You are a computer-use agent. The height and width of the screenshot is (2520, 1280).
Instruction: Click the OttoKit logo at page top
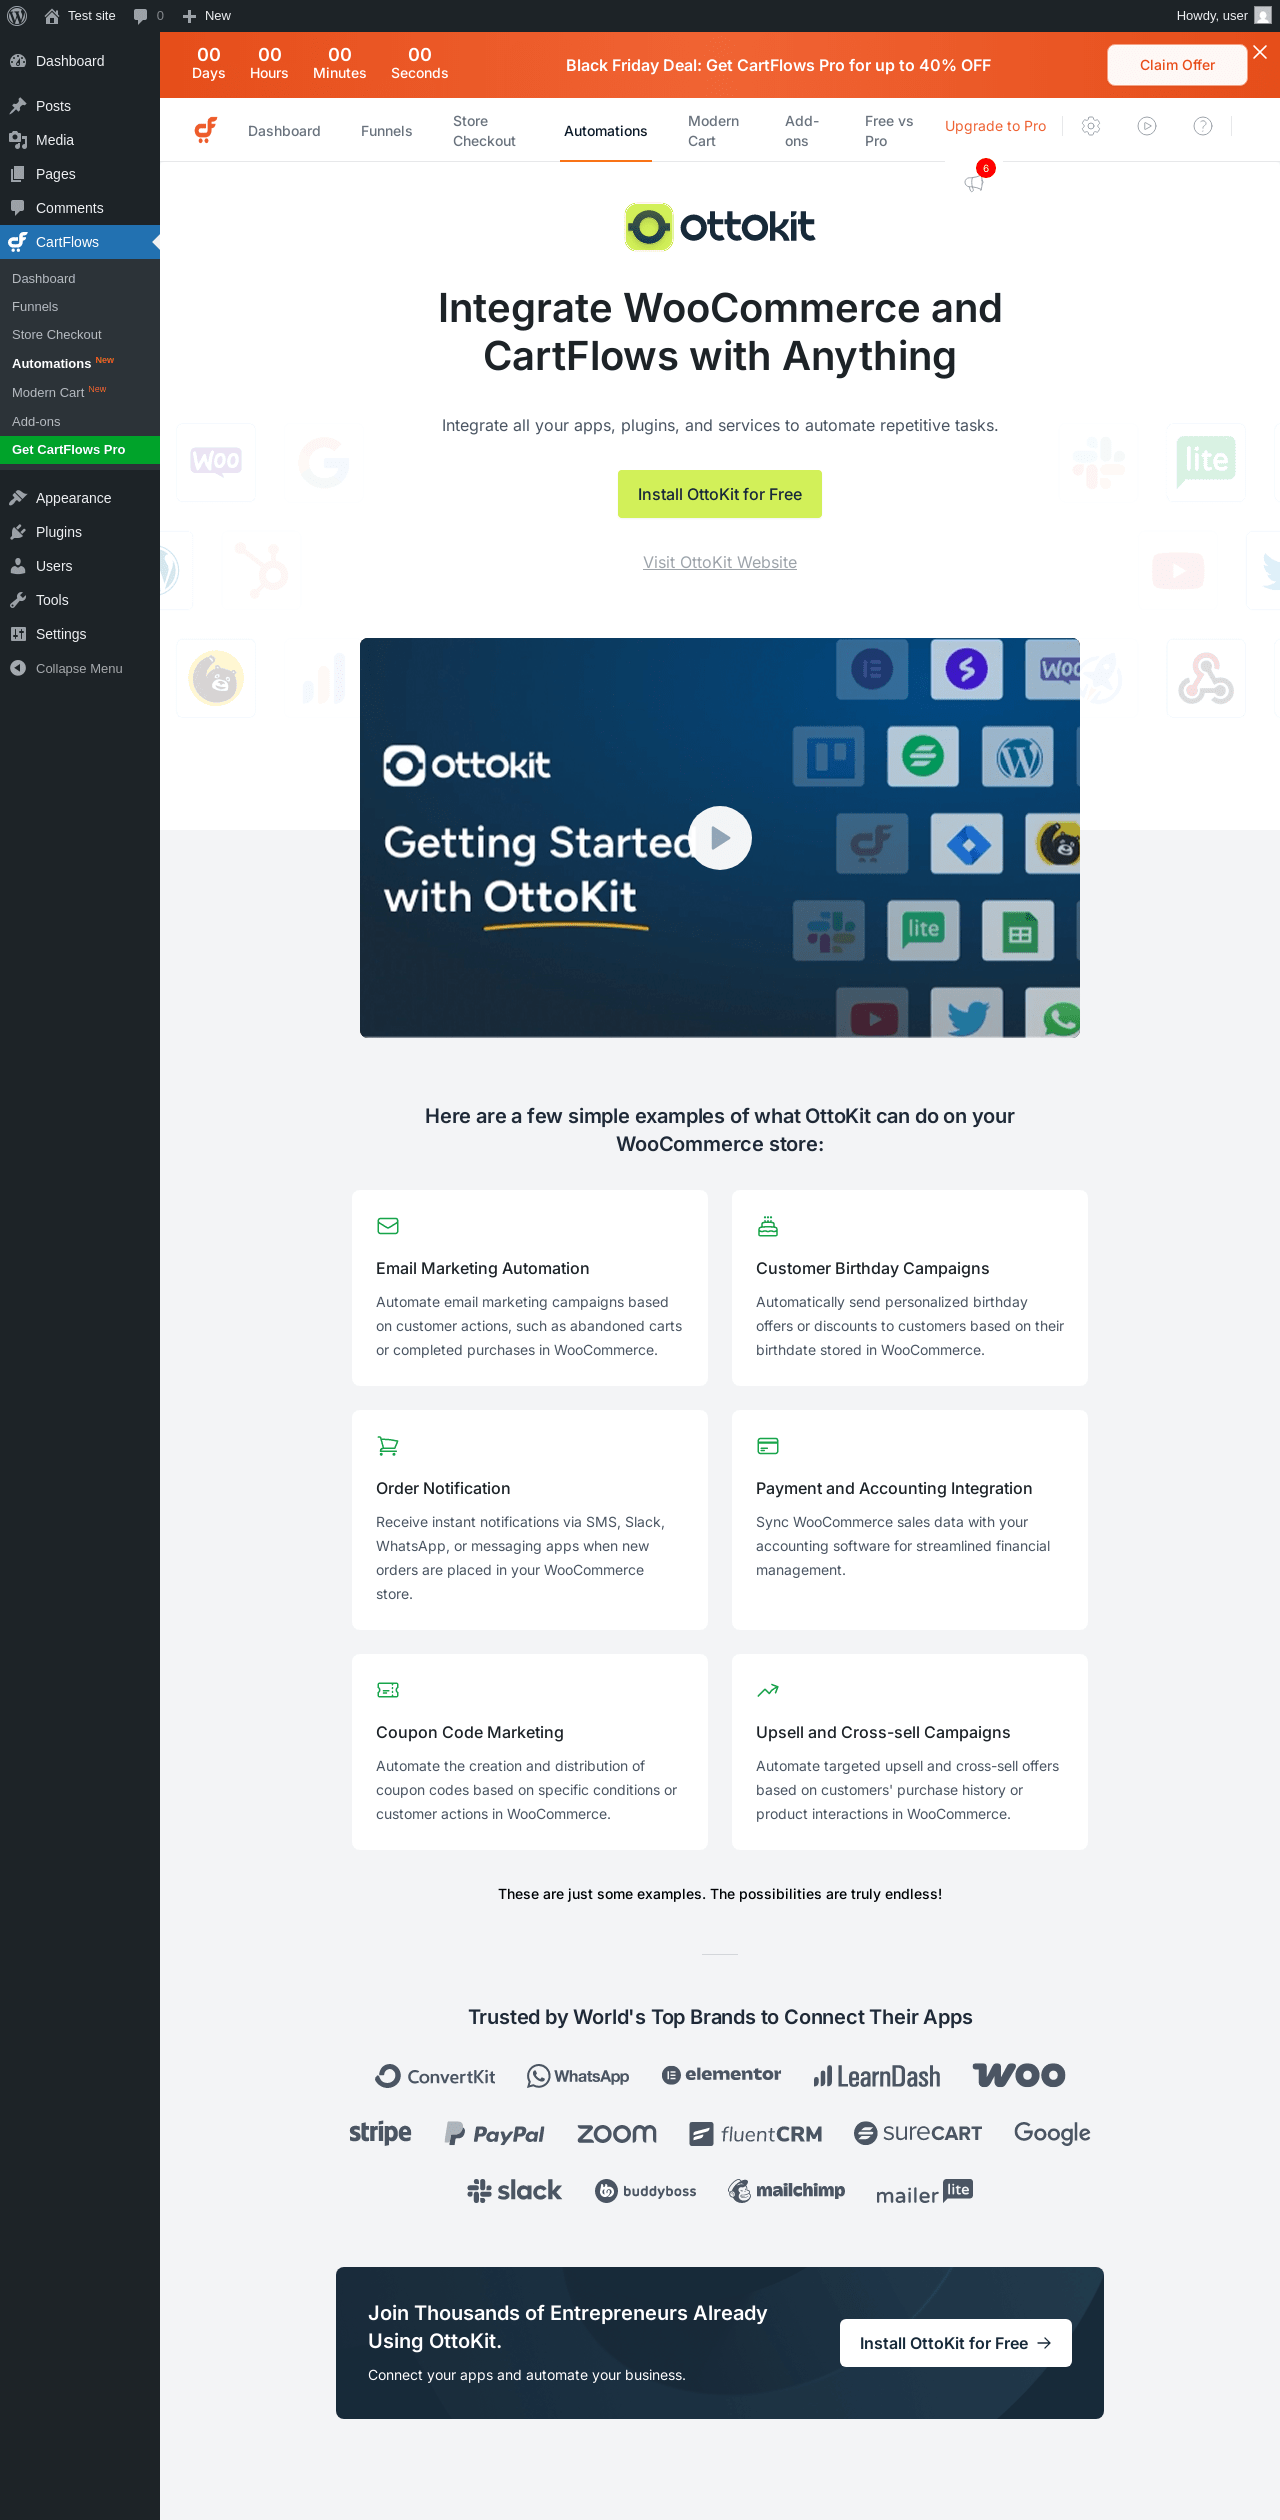click(x=720, y=227)
